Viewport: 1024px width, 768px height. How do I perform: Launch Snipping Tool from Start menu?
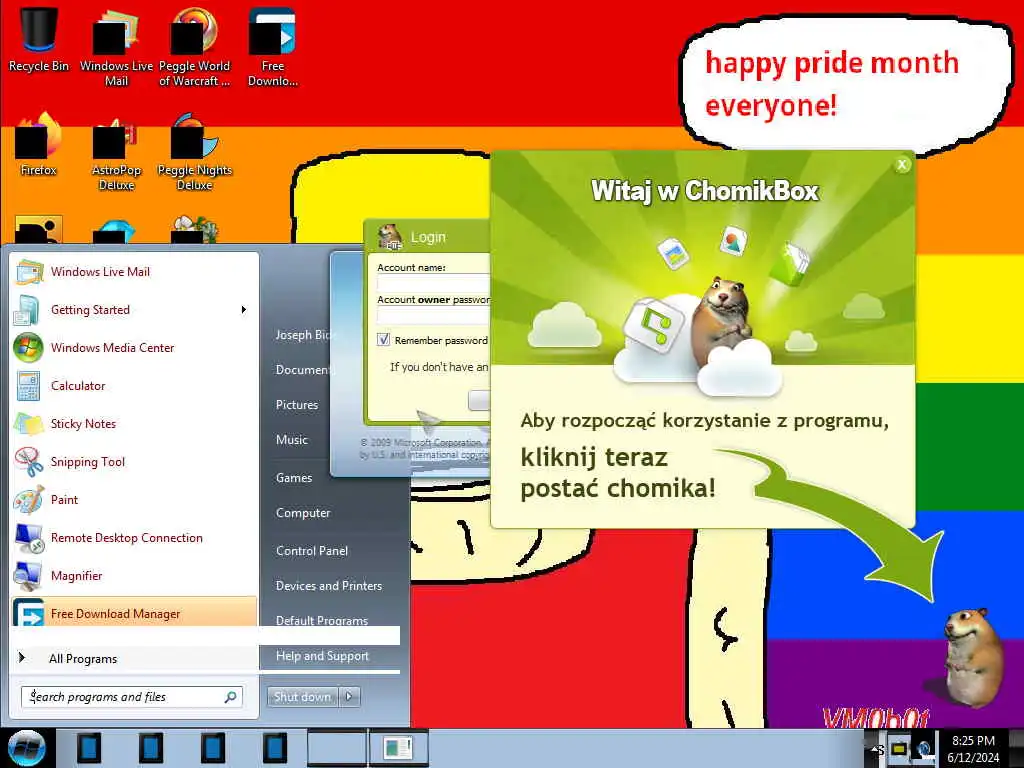point(134,461)
